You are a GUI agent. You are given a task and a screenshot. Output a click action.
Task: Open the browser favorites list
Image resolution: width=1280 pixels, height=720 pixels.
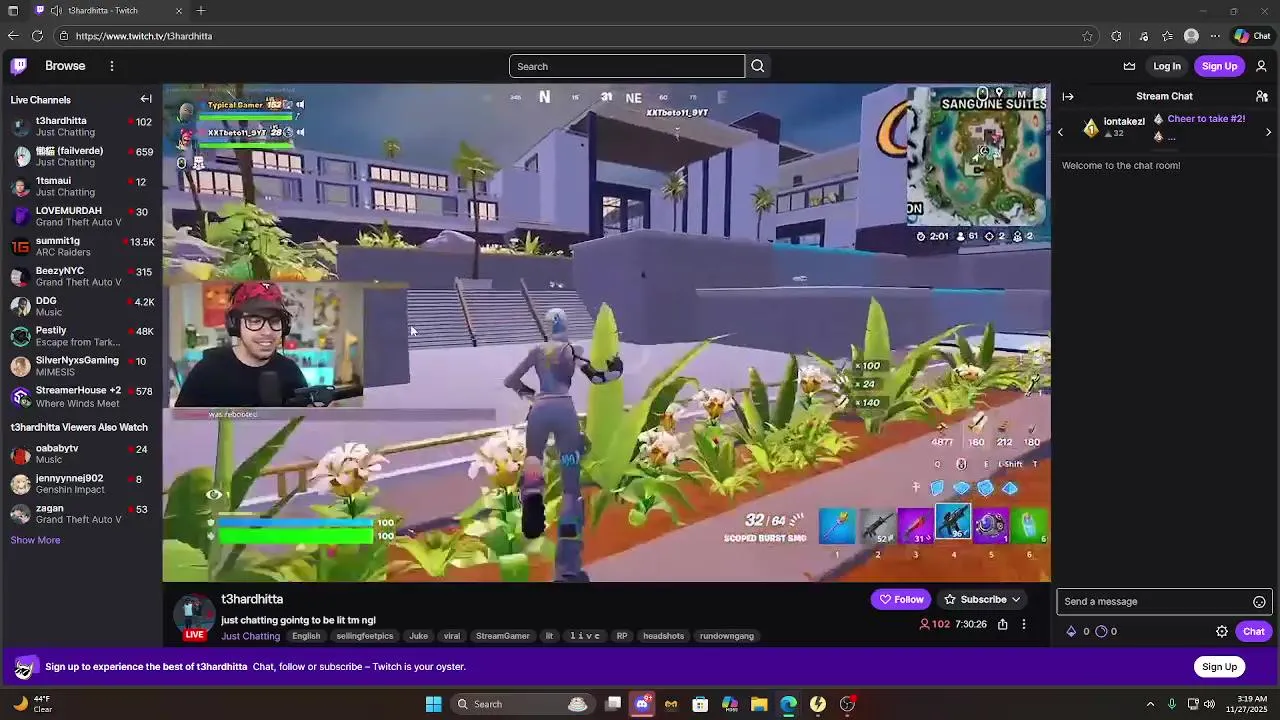[1167, 36]
